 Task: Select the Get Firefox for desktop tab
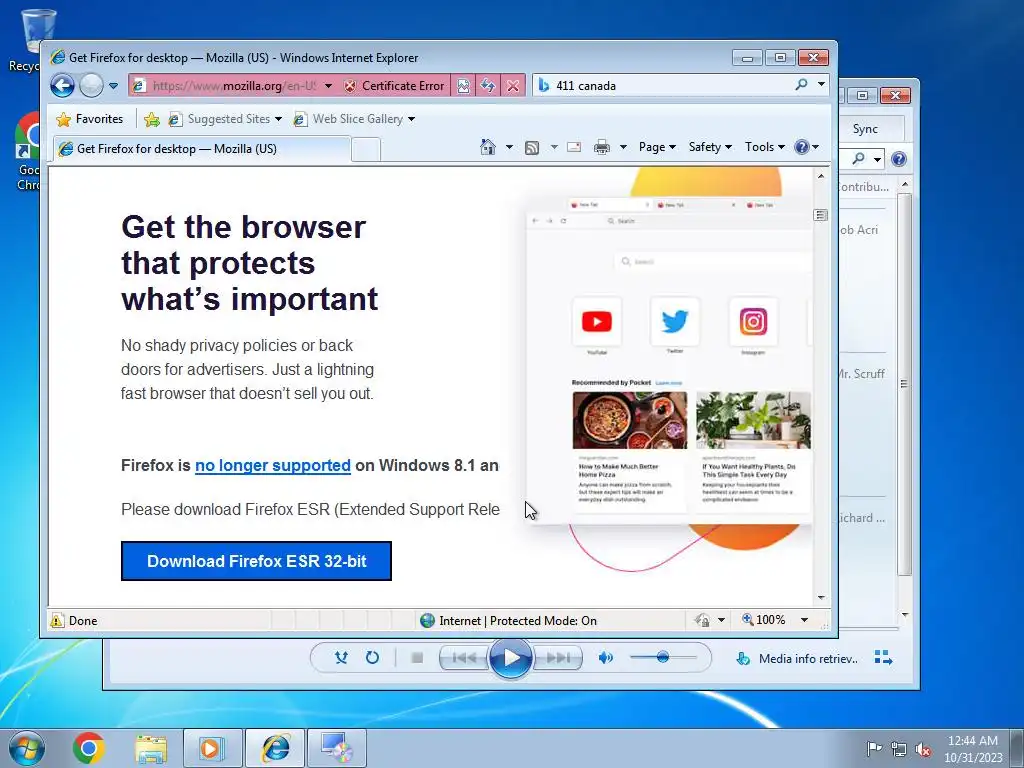tap(201, 149)
